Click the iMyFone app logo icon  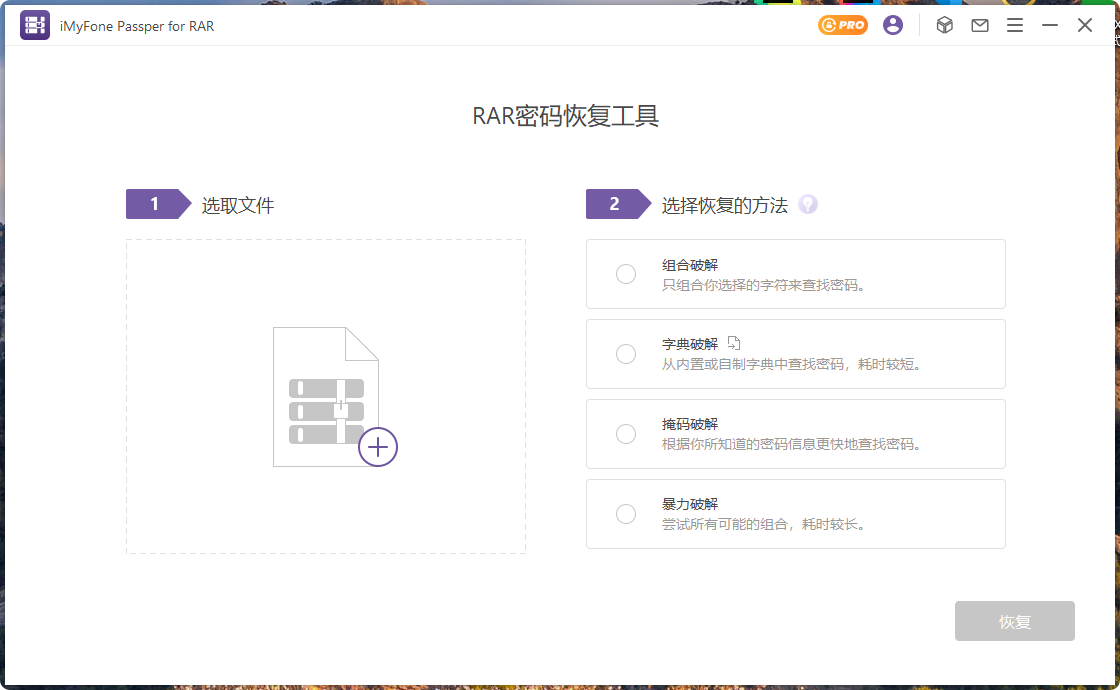click(34, 24)
